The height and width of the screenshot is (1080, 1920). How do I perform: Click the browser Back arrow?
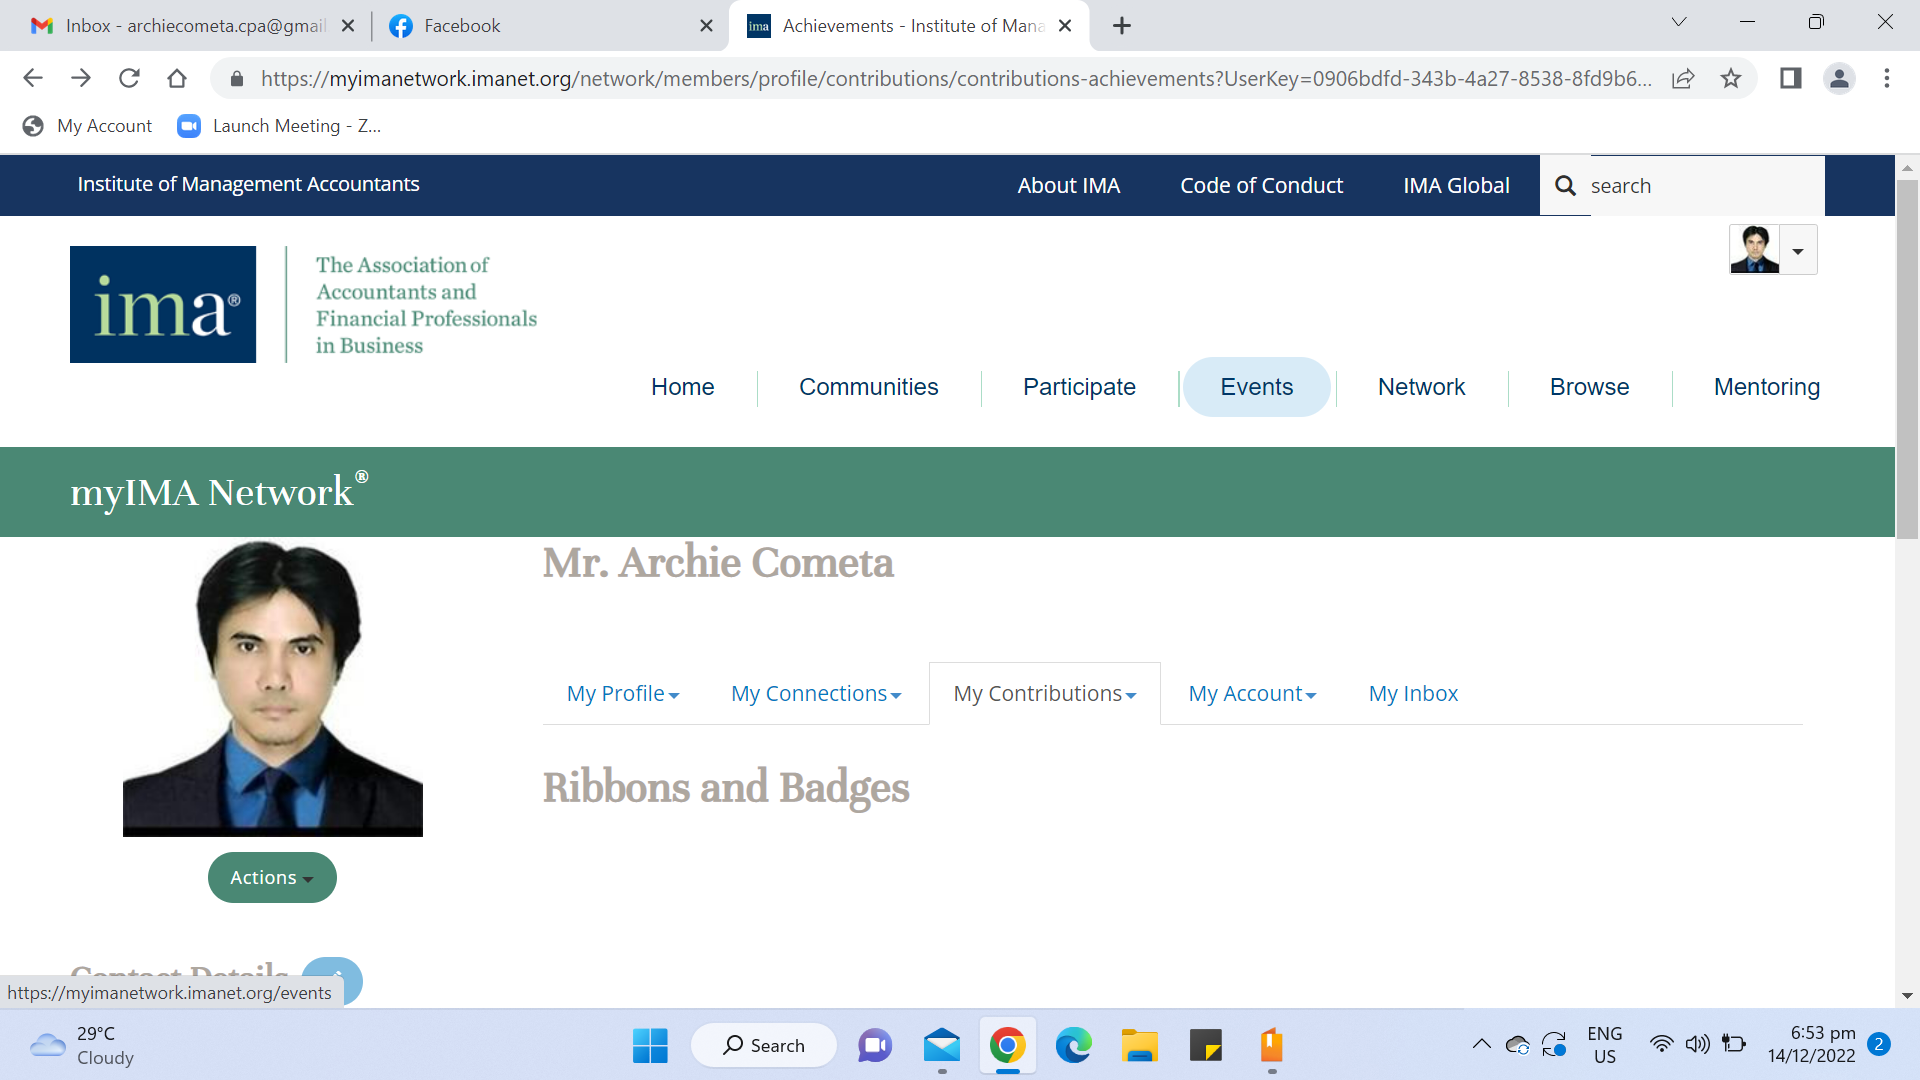(33, 78)
